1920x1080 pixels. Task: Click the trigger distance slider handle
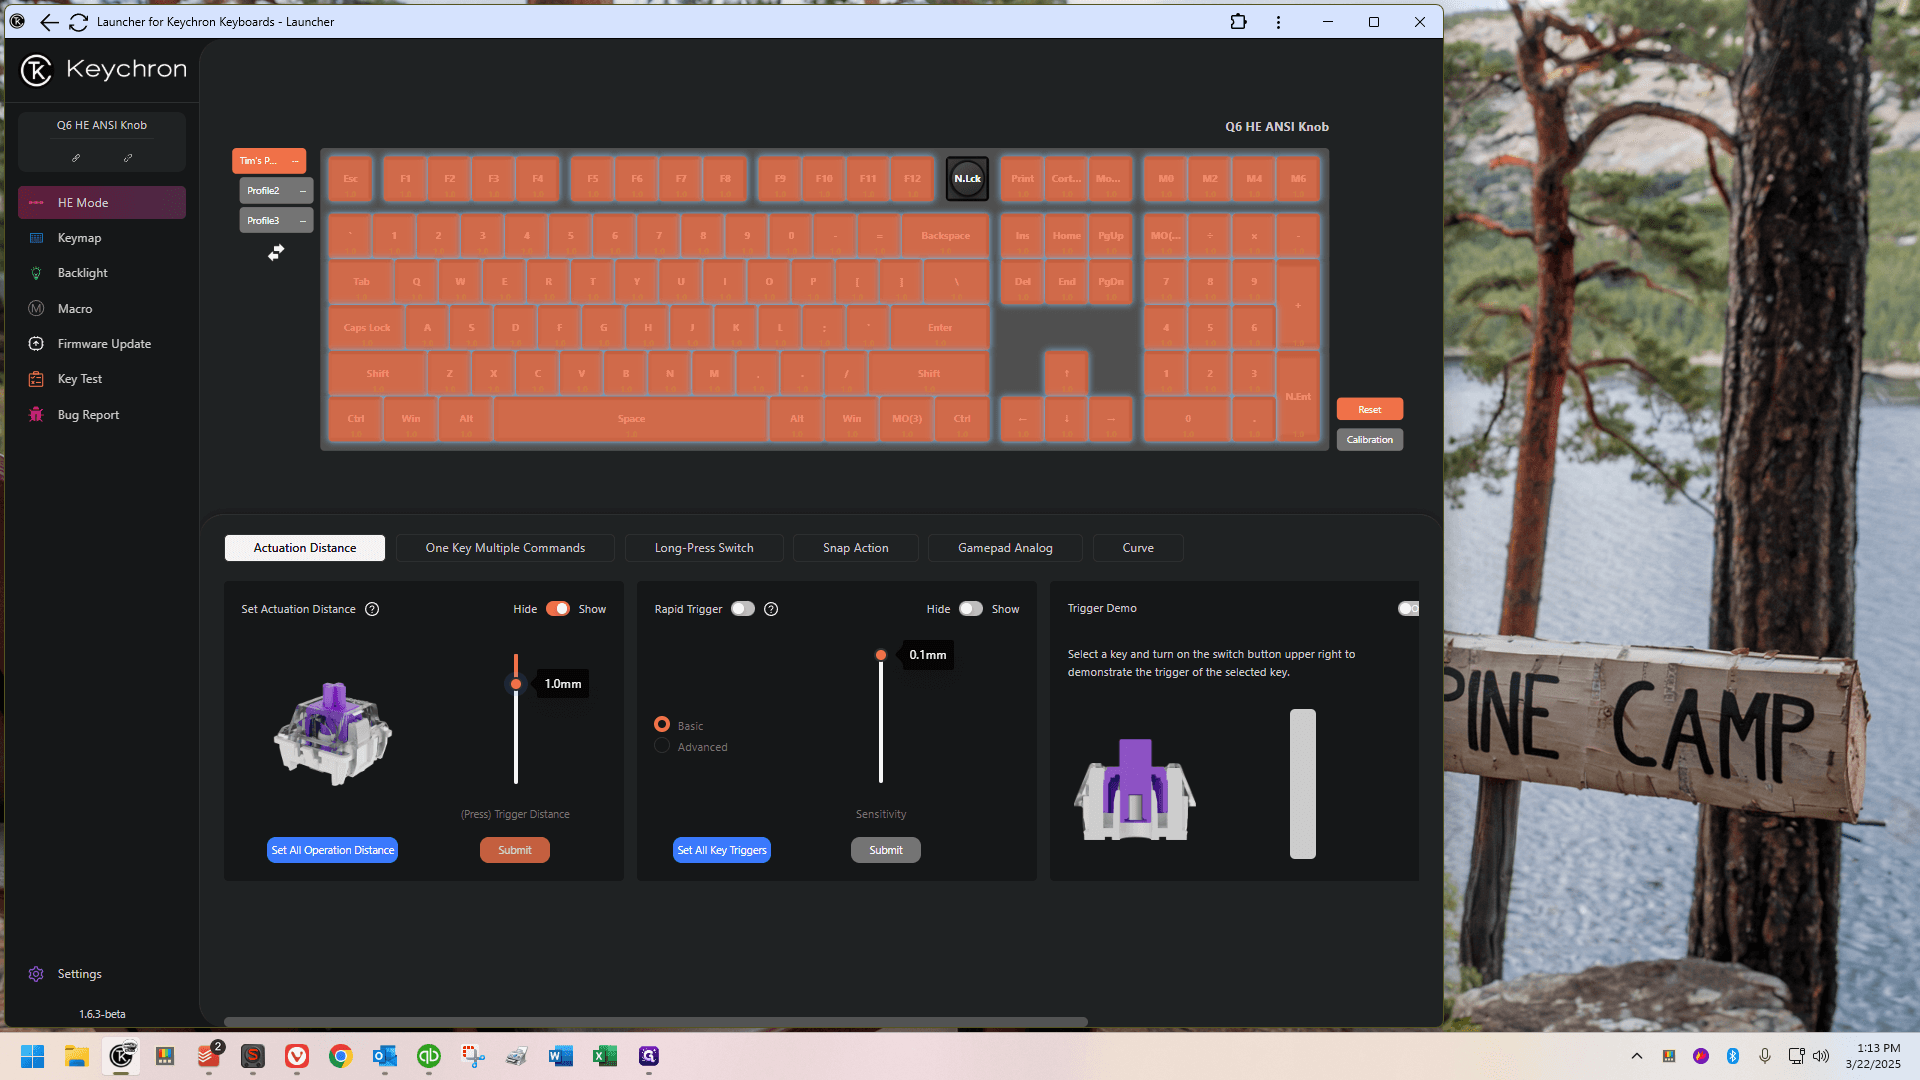(x=516, y=684)
